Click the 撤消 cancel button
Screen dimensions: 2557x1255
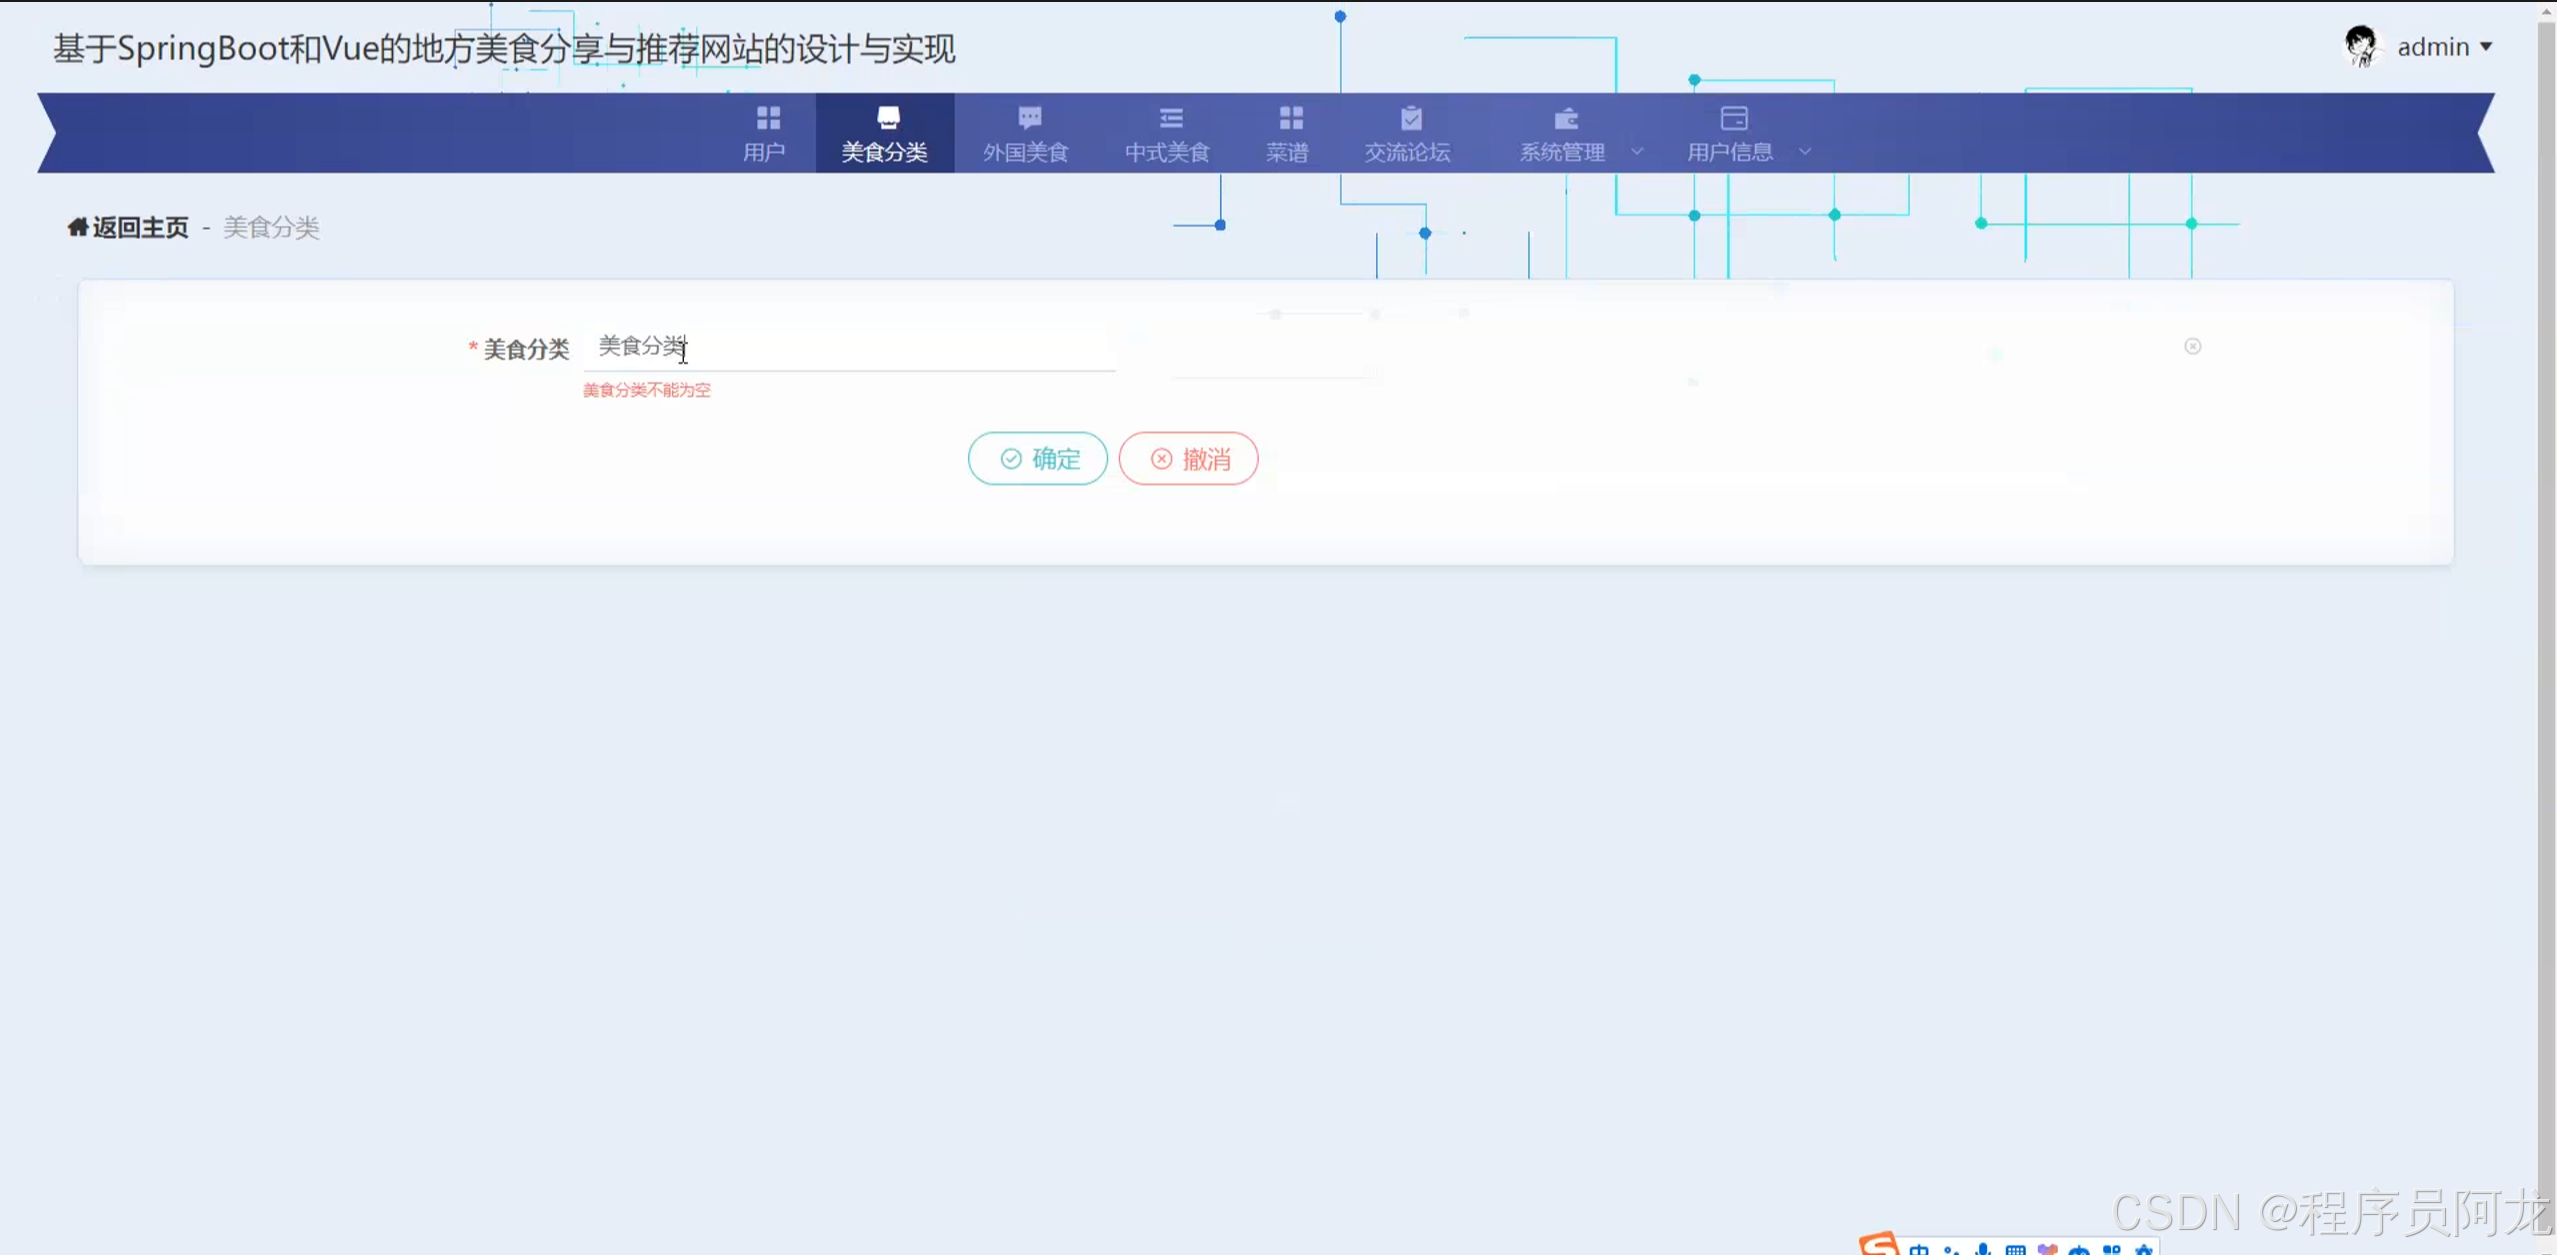coord(1188,459)
